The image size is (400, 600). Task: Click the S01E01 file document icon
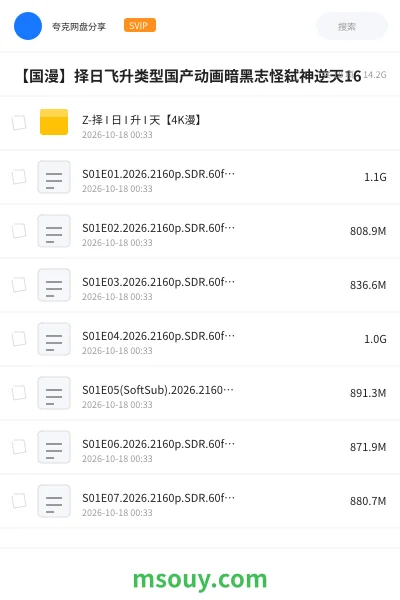pyautogui.click(x=54, y=177)
